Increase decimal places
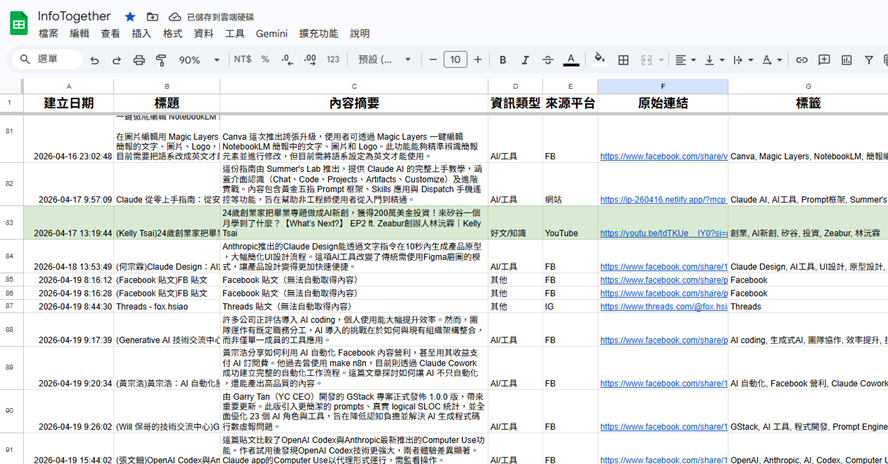 pos(310,59)
